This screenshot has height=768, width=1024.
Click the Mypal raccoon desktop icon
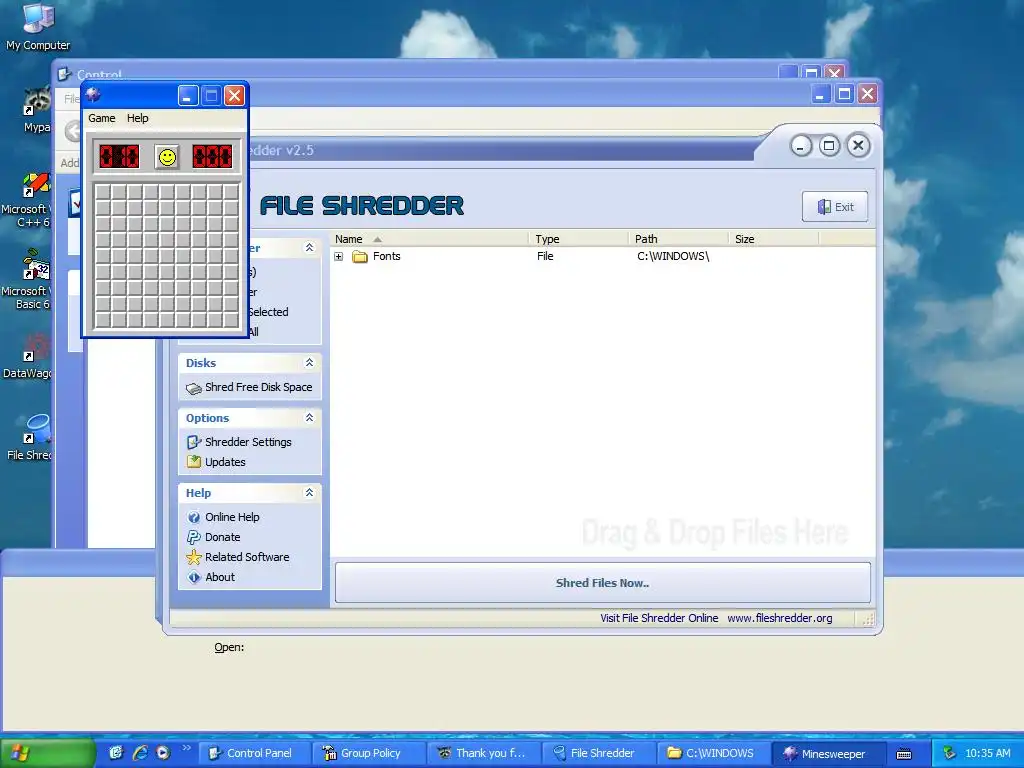coord(37,110)
